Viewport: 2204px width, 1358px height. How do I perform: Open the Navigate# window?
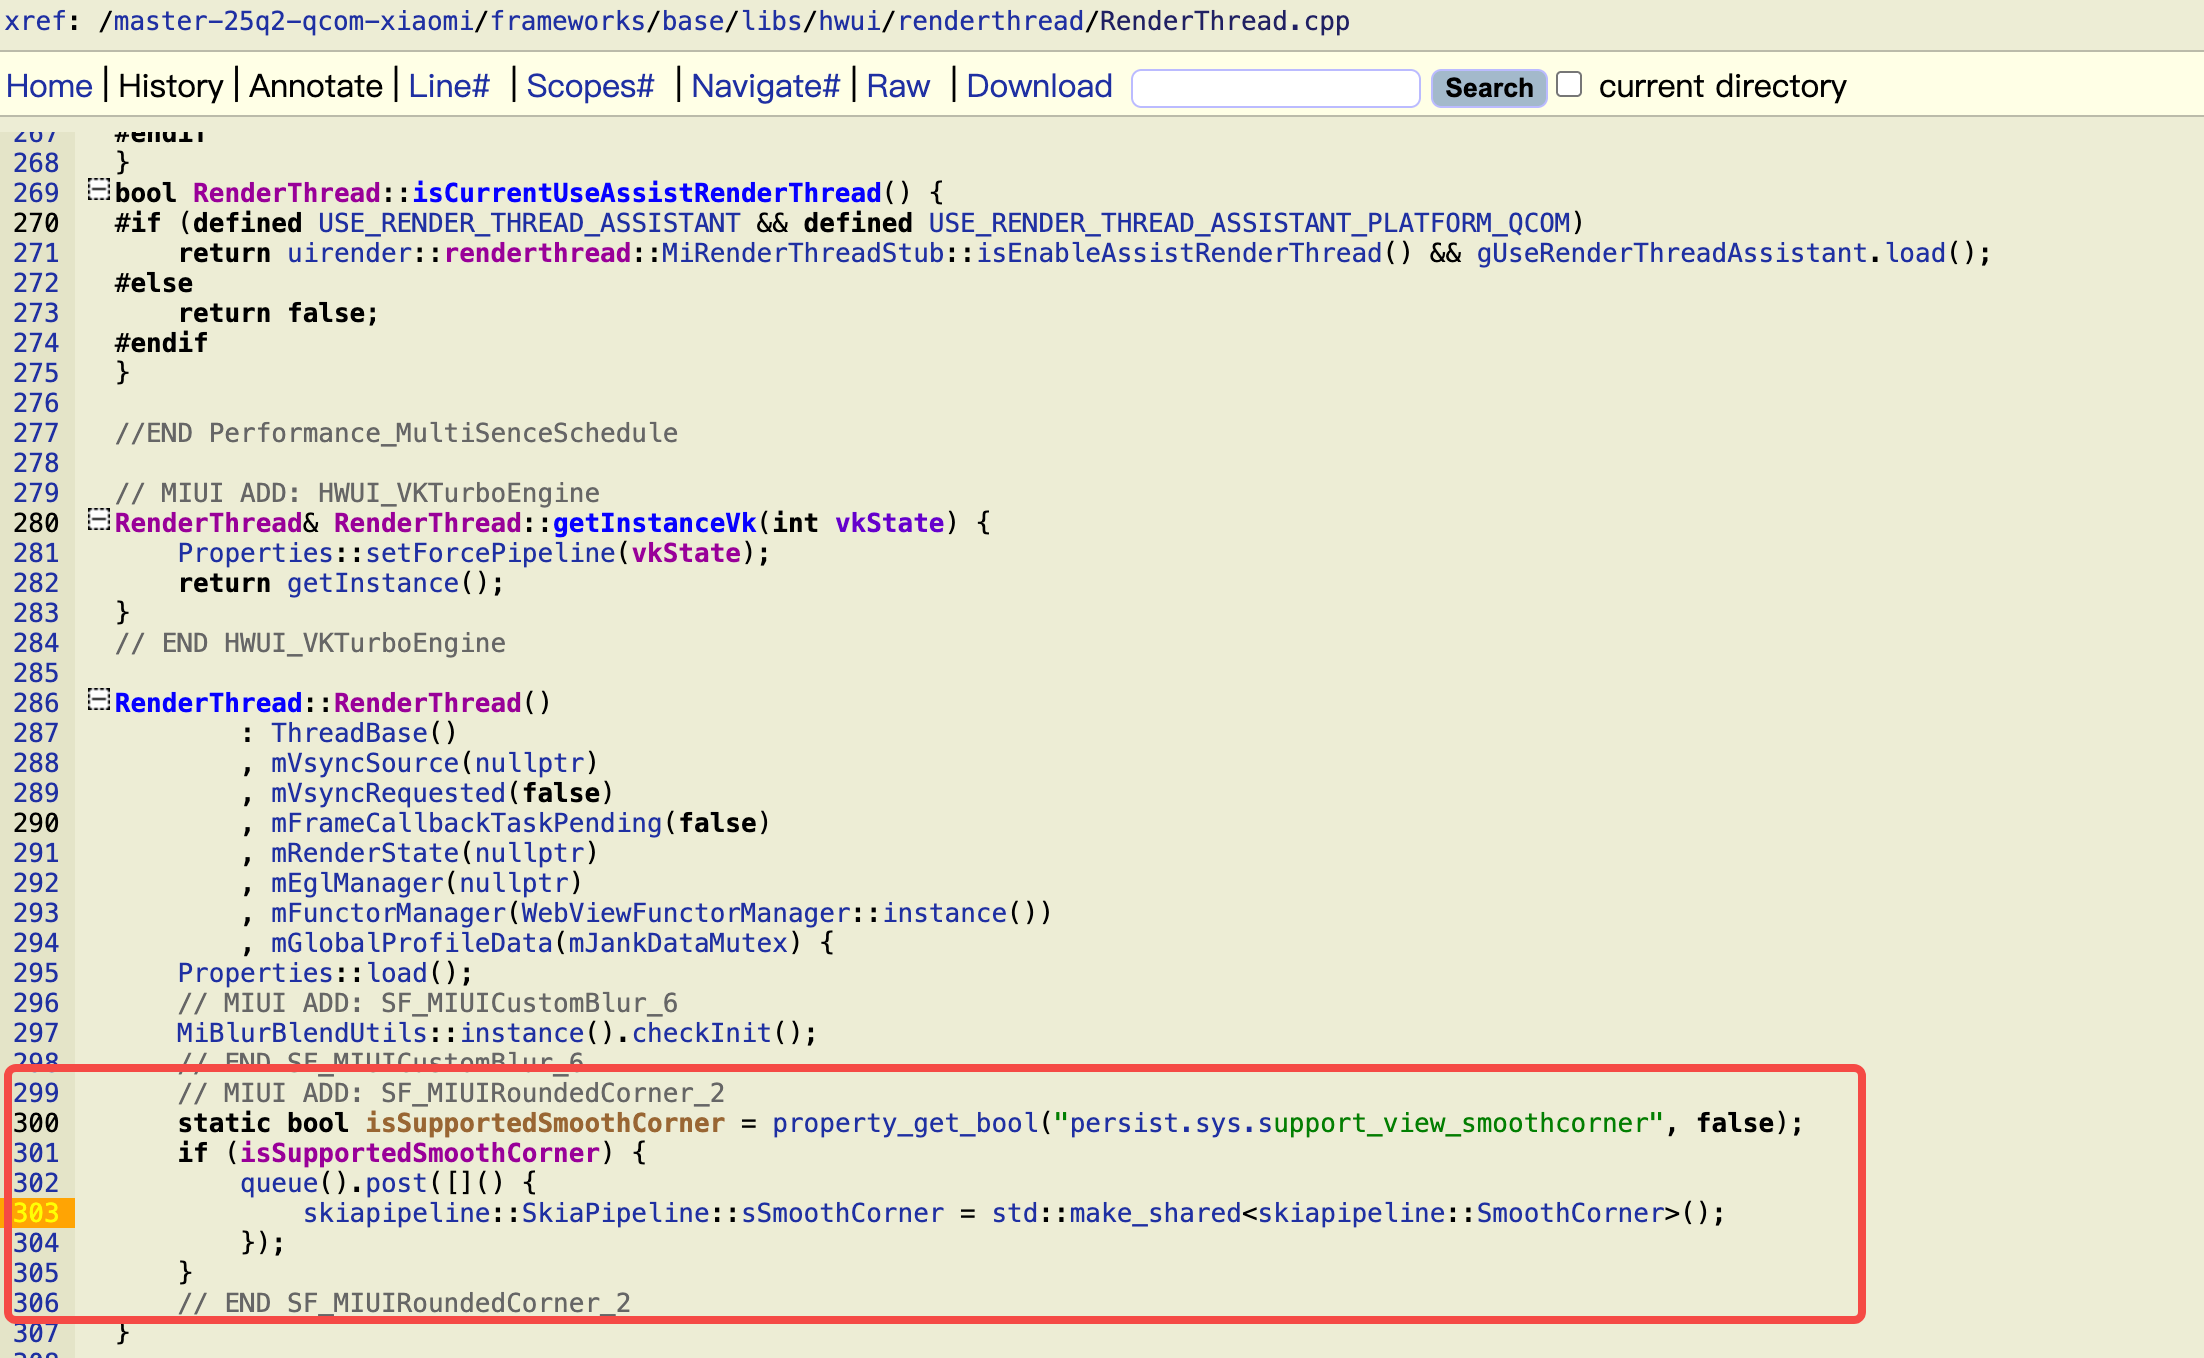click(x=765, y=86)
